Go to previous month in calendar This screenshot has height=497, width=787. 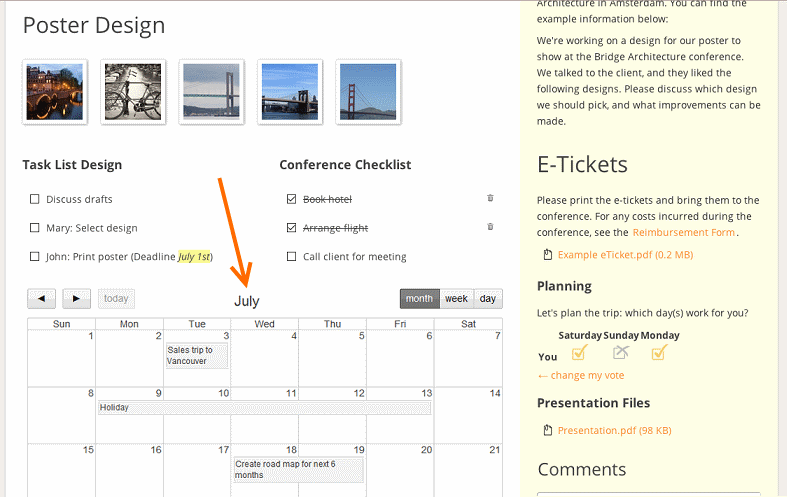[x=42, y=299]
